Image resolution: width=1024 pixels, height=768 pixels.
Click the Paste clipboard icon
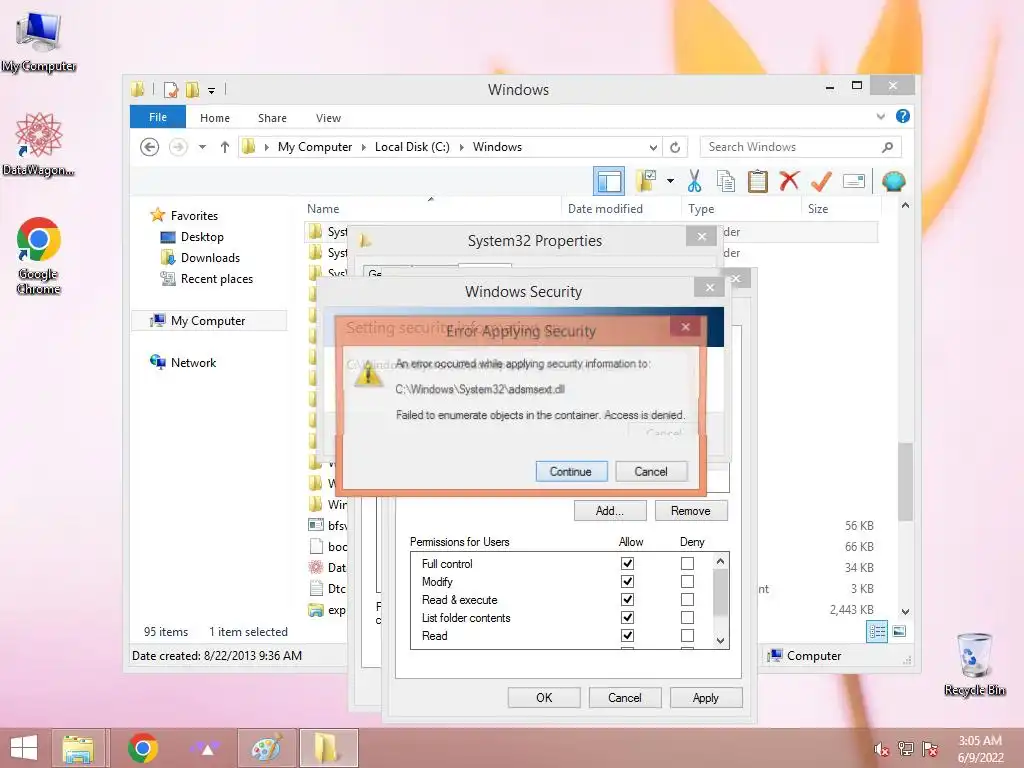(x=758, y=181)
